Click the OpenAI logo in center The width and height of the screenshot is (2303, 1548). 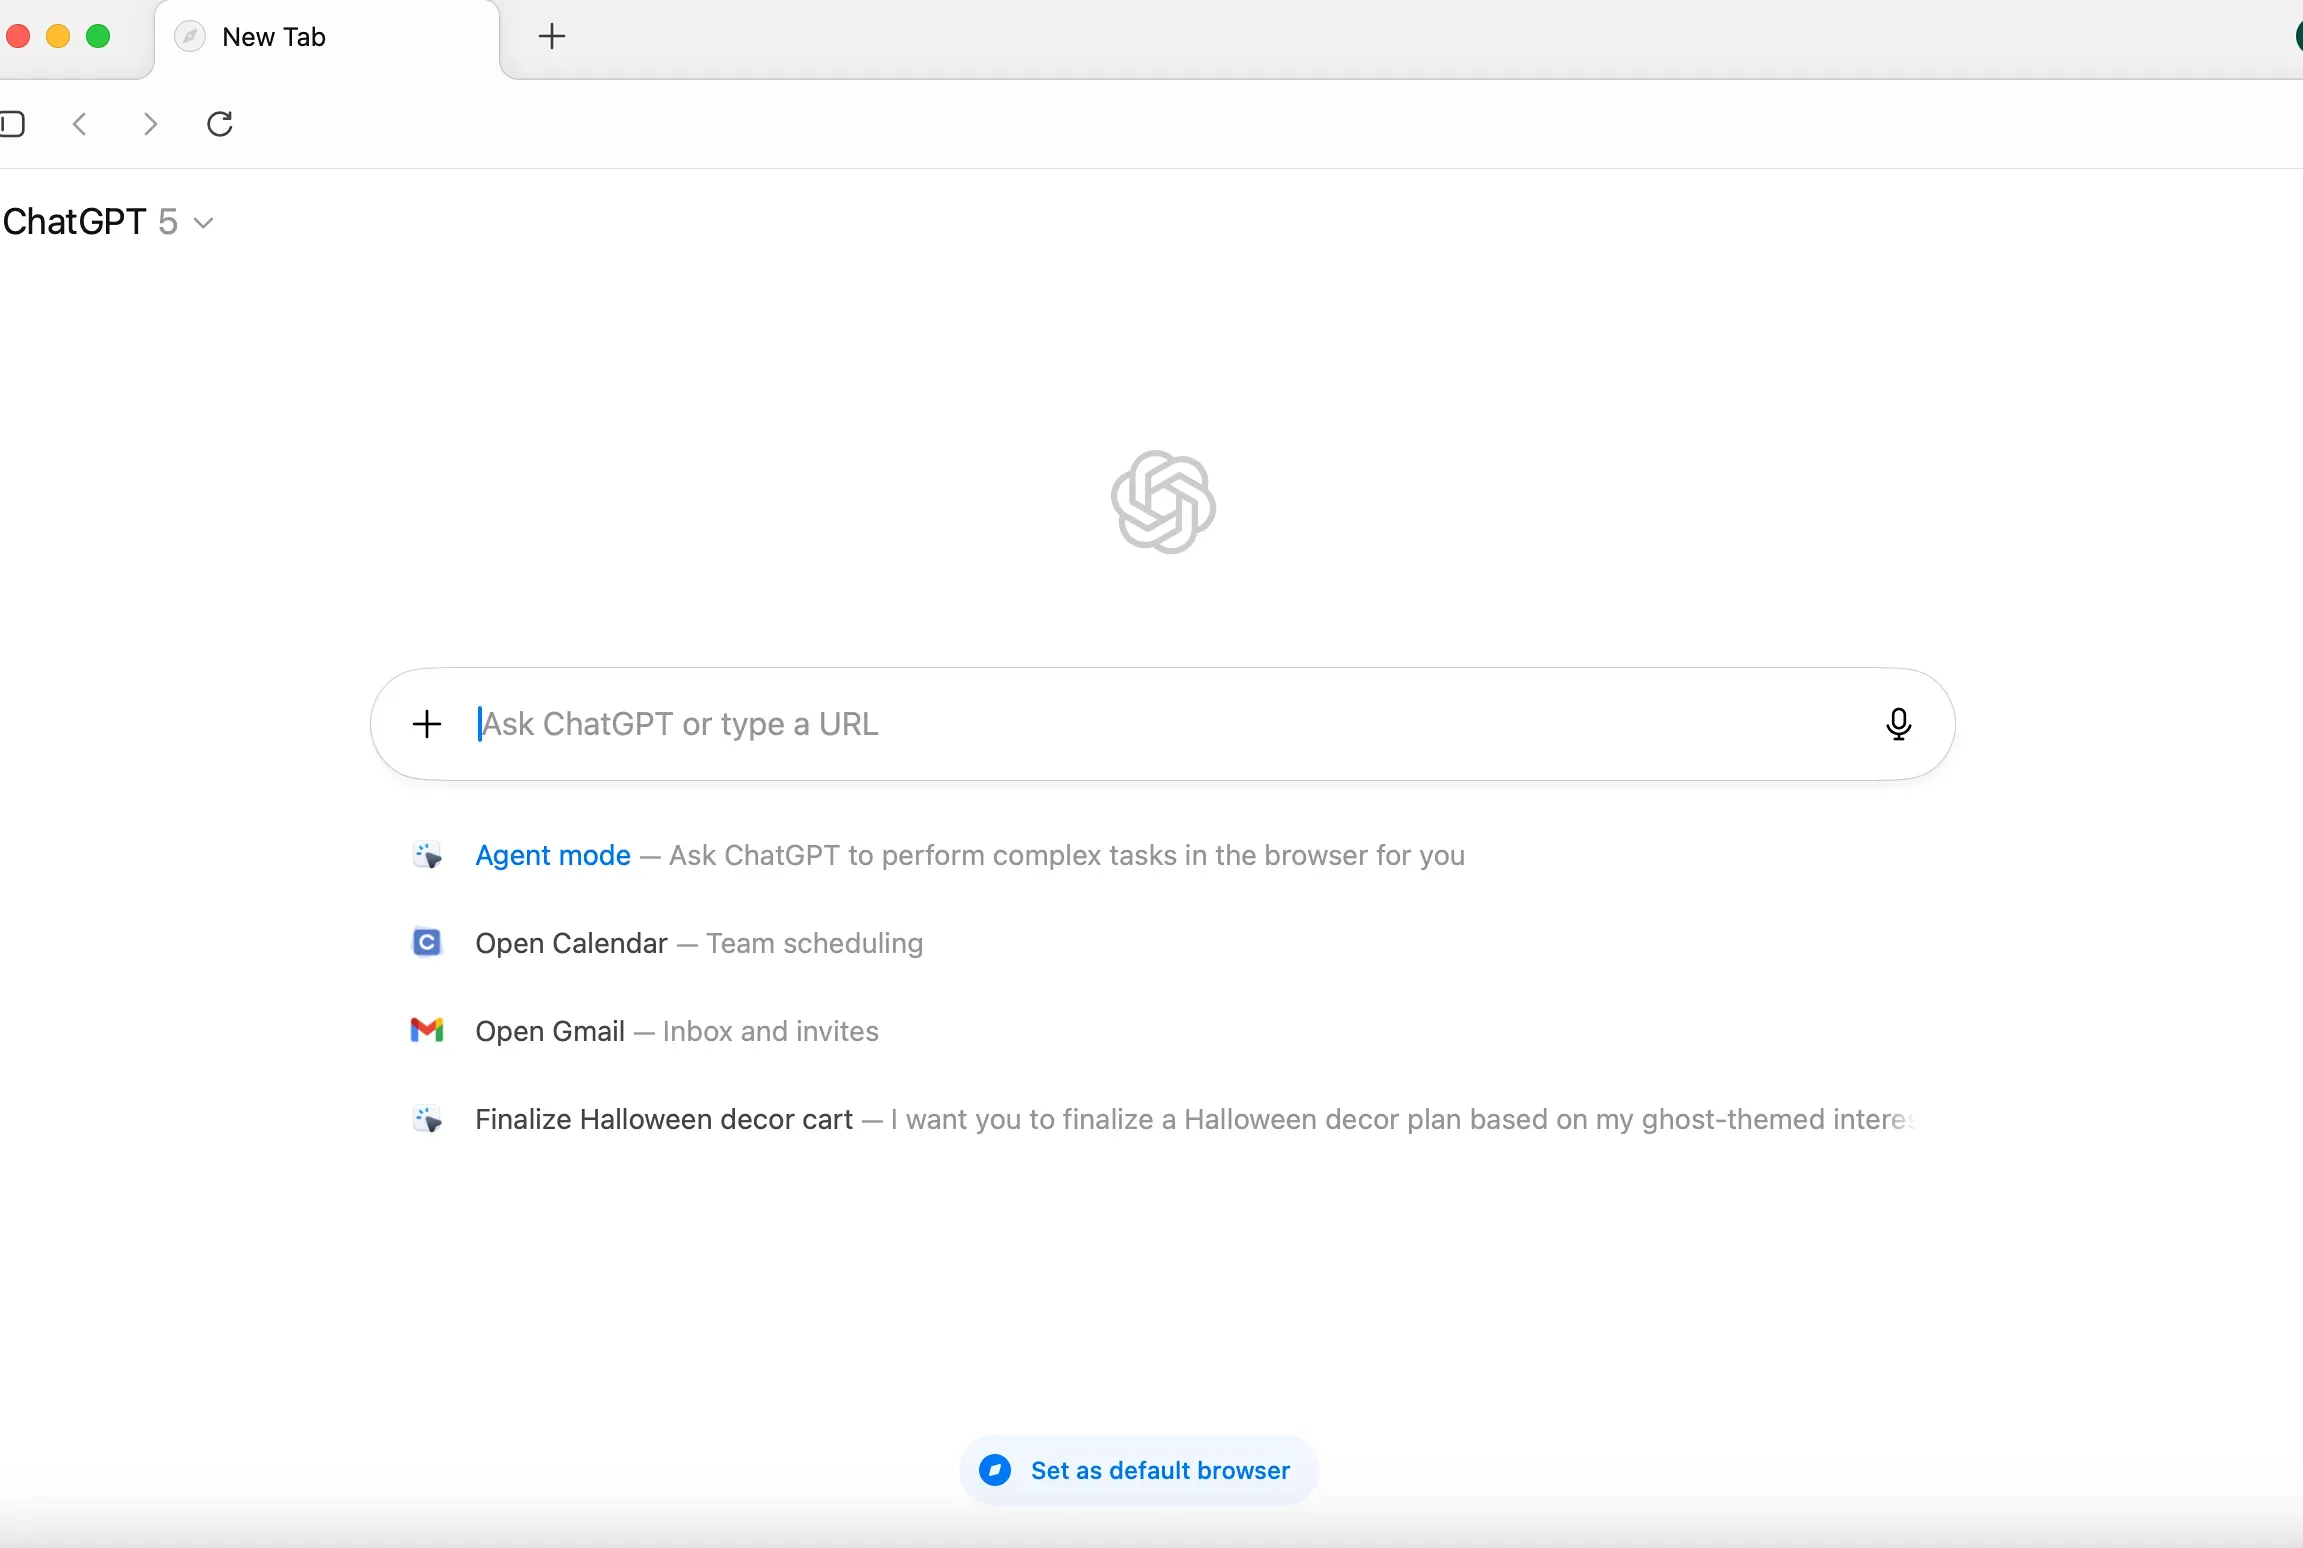[x=1163, y=502]
